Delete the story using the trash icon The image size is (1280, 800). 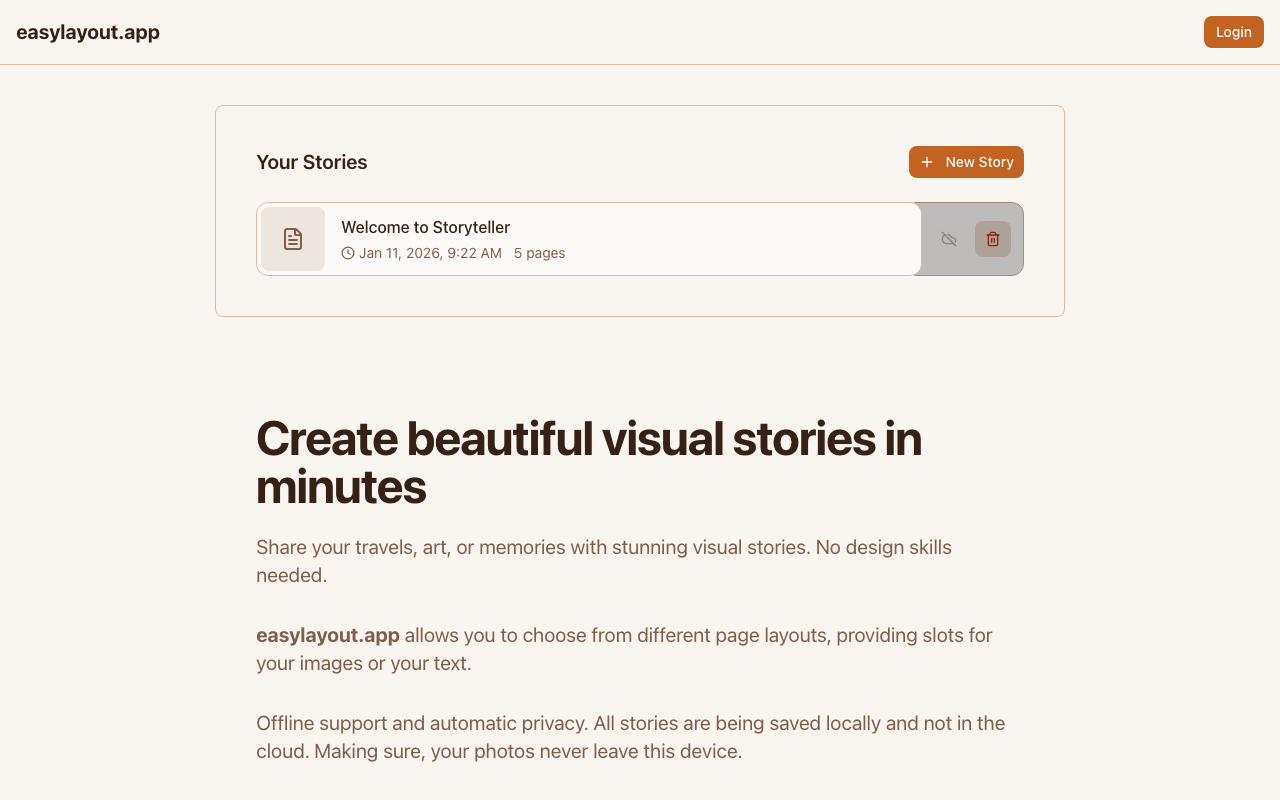click(992, 239)
